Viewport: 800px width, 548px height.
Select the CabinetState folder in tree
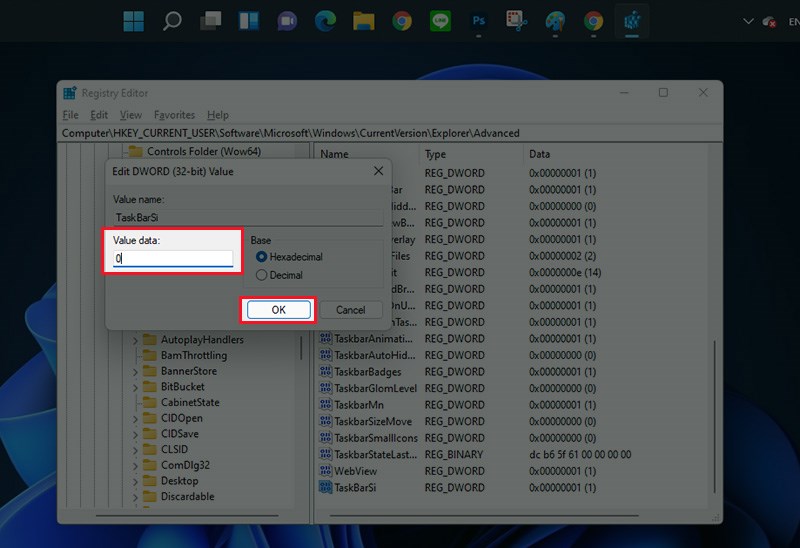pyautogui.click(x=189, y=402)
